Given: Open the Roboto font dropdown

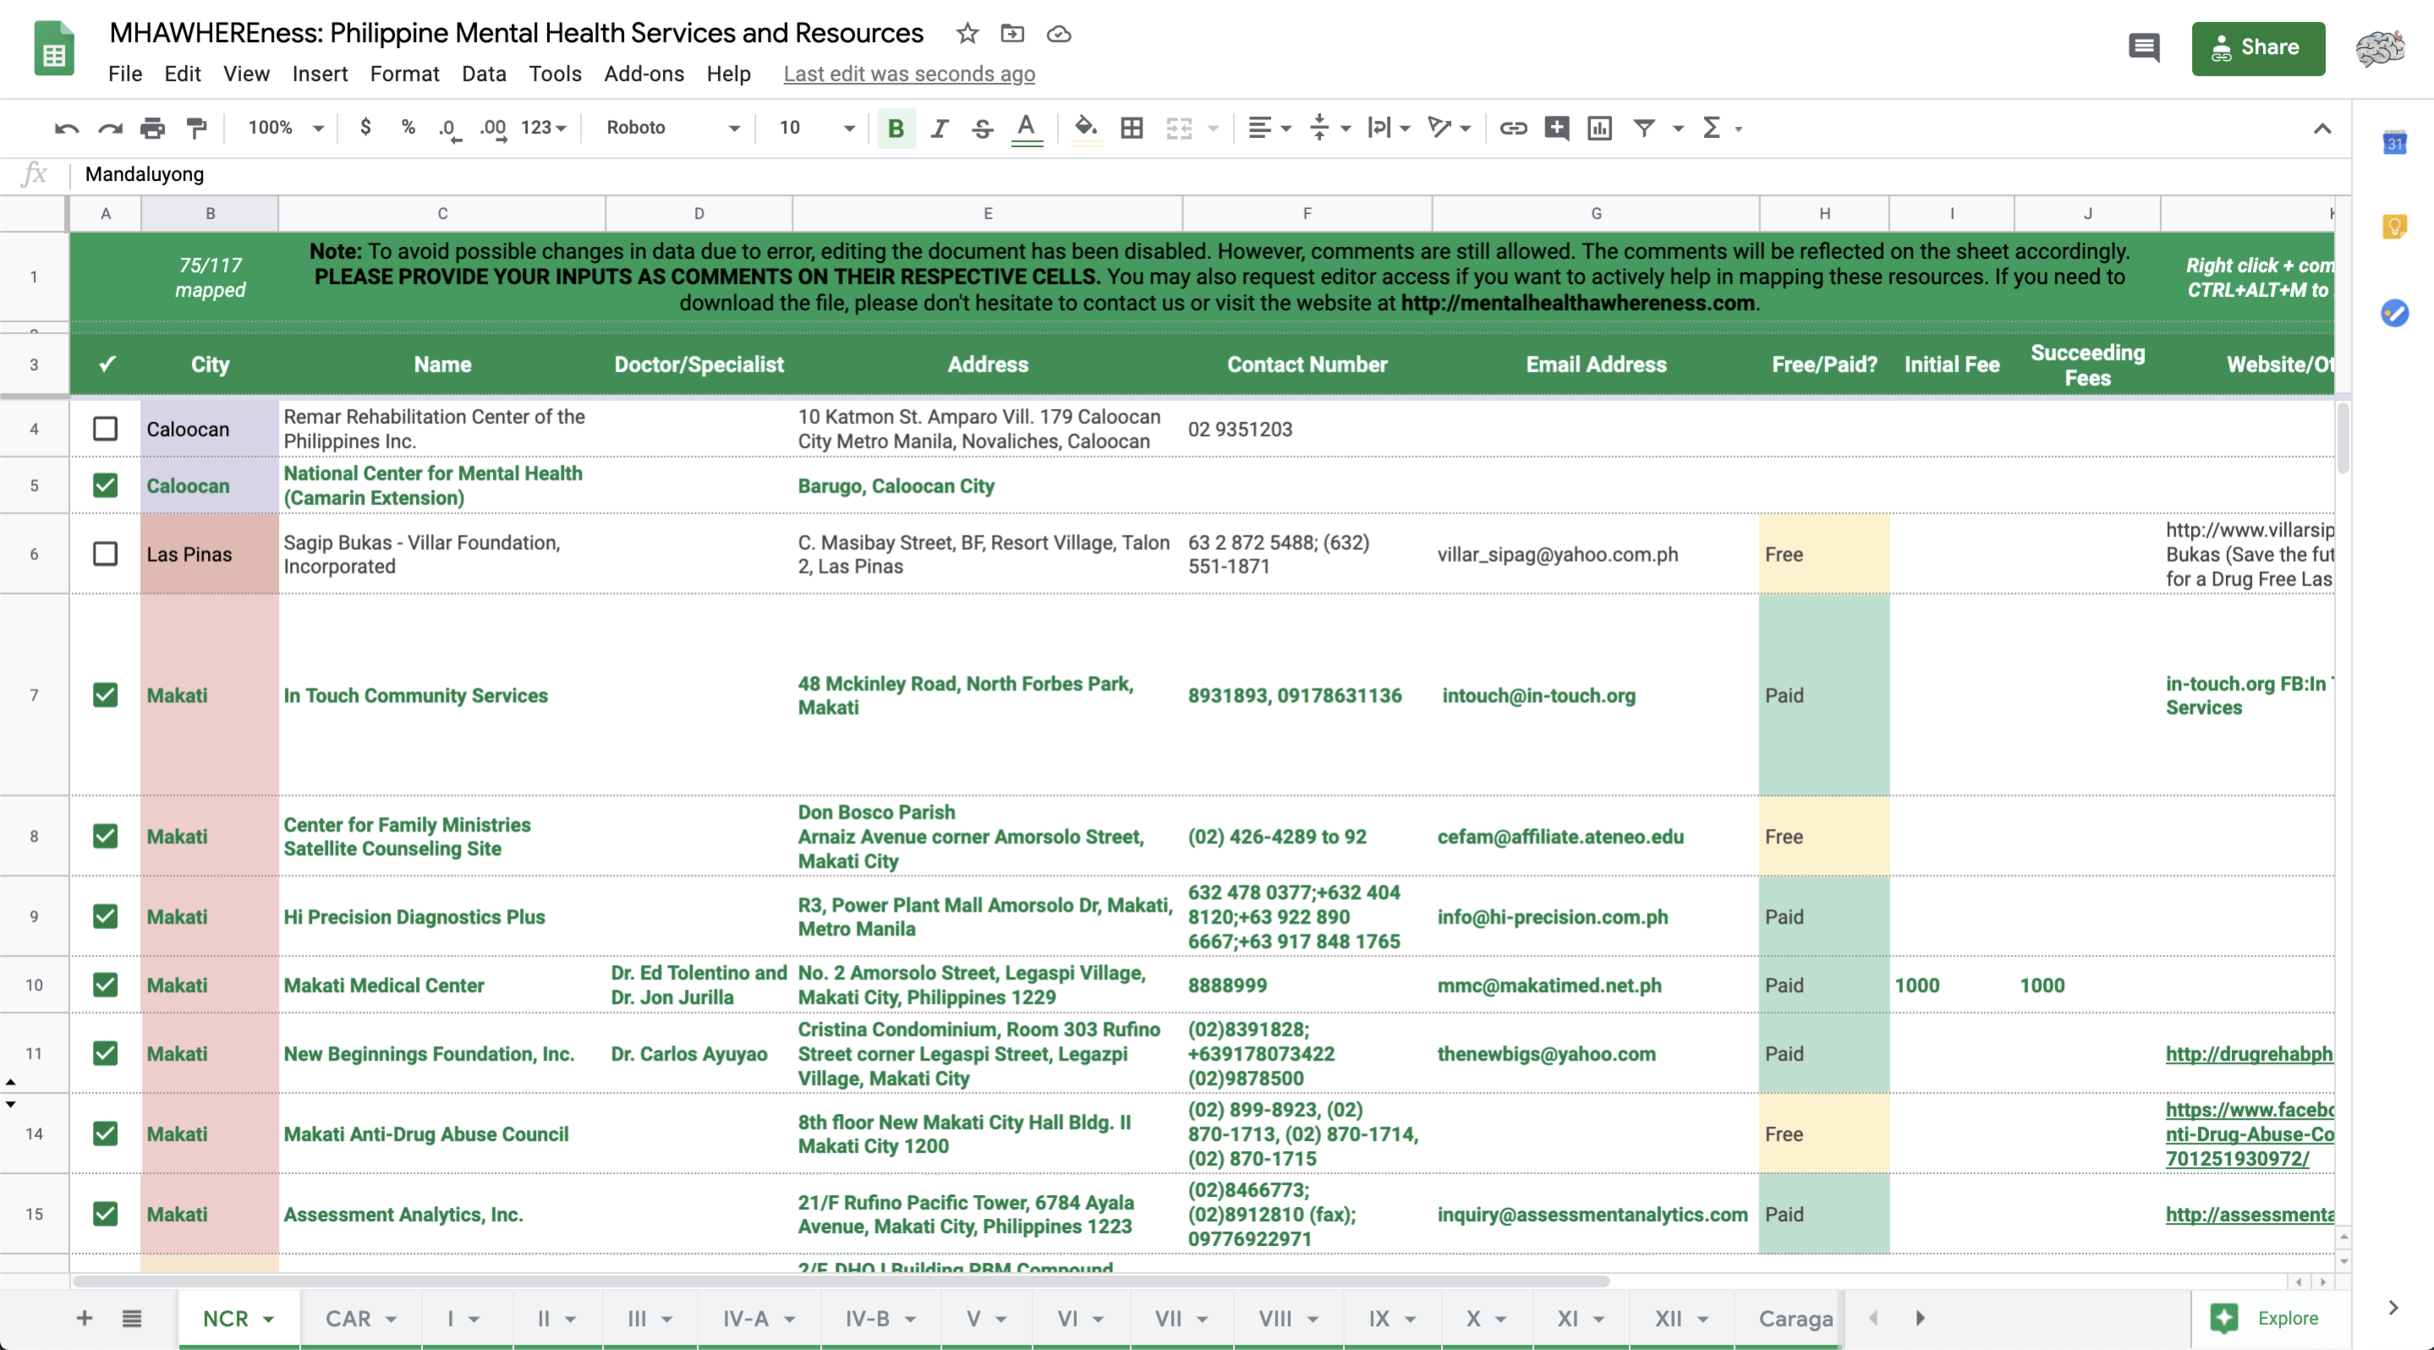Looking at the screenshot, I should click(672, 128).
